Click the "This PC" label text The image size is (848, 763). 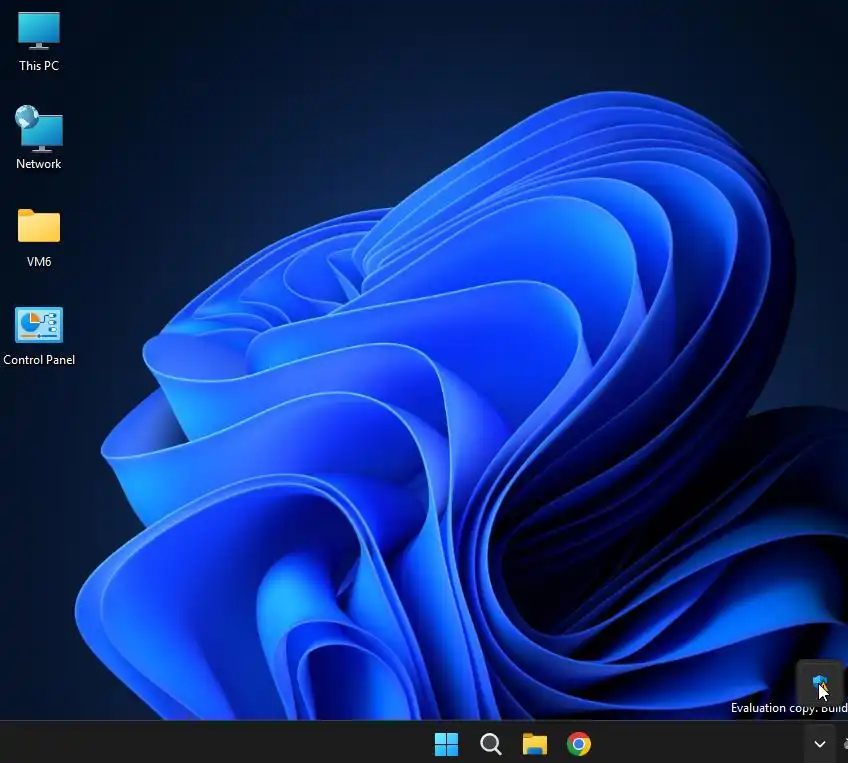pos(39,65)
